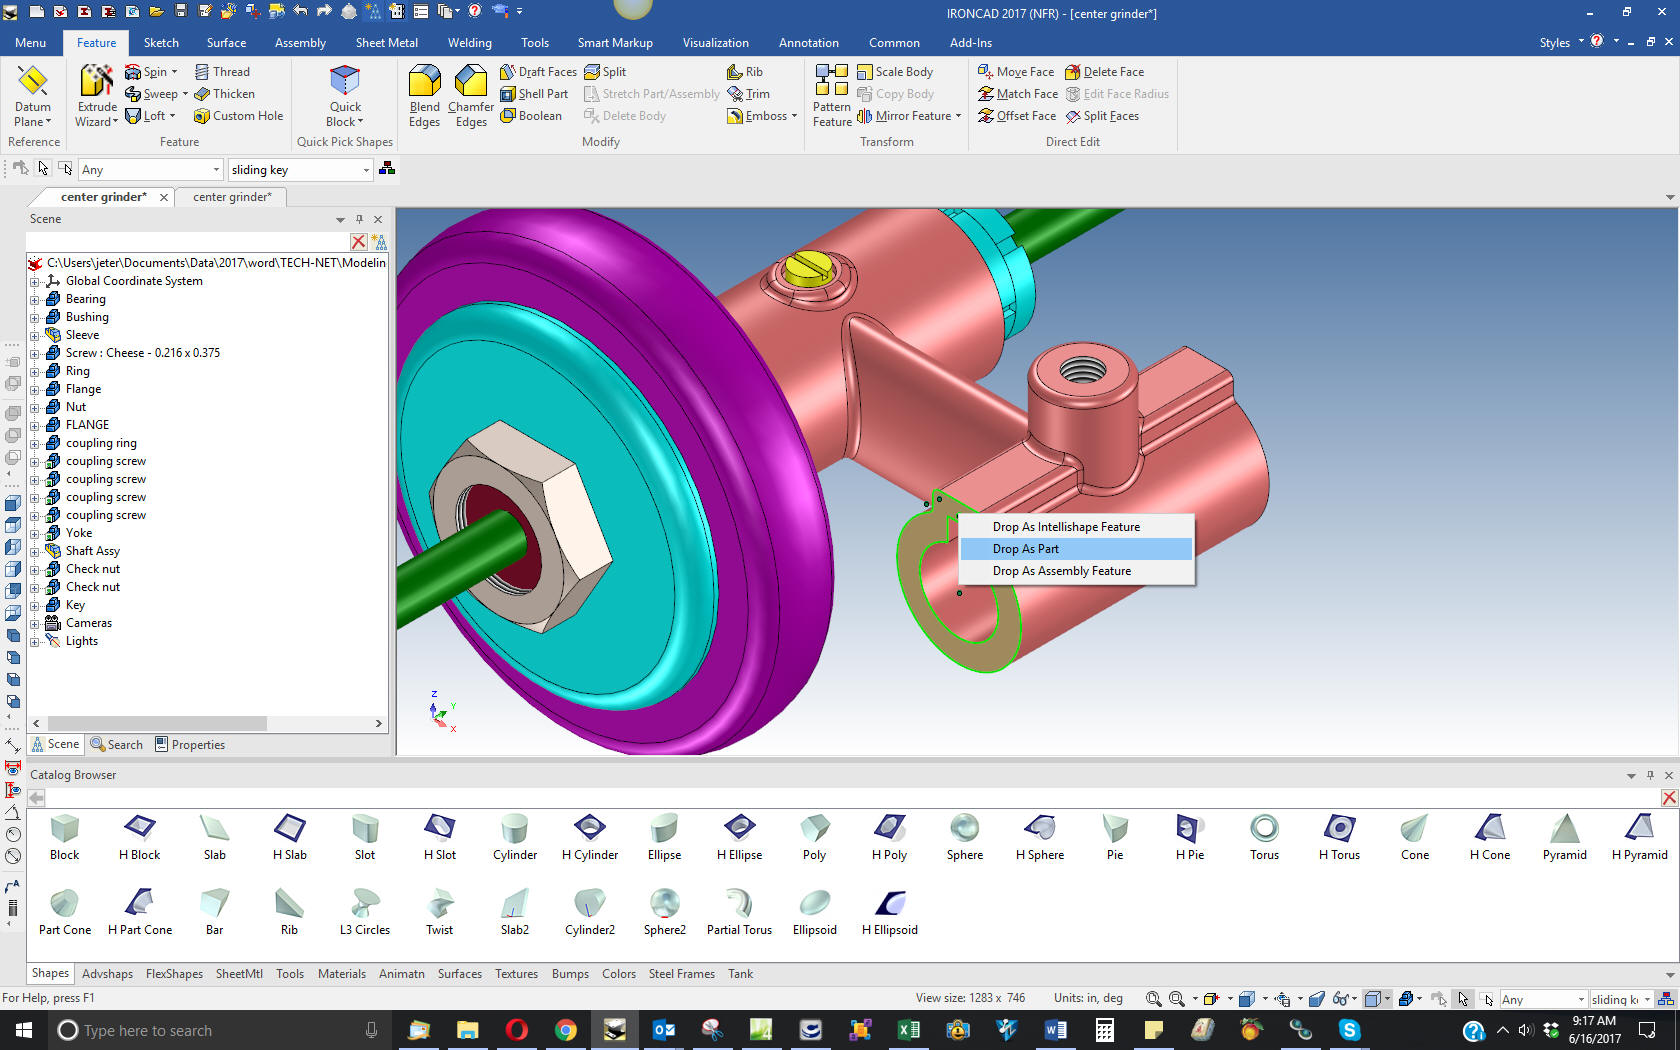Click the Draft Faces tool
1680x1050 pixels.
(538, 72)
